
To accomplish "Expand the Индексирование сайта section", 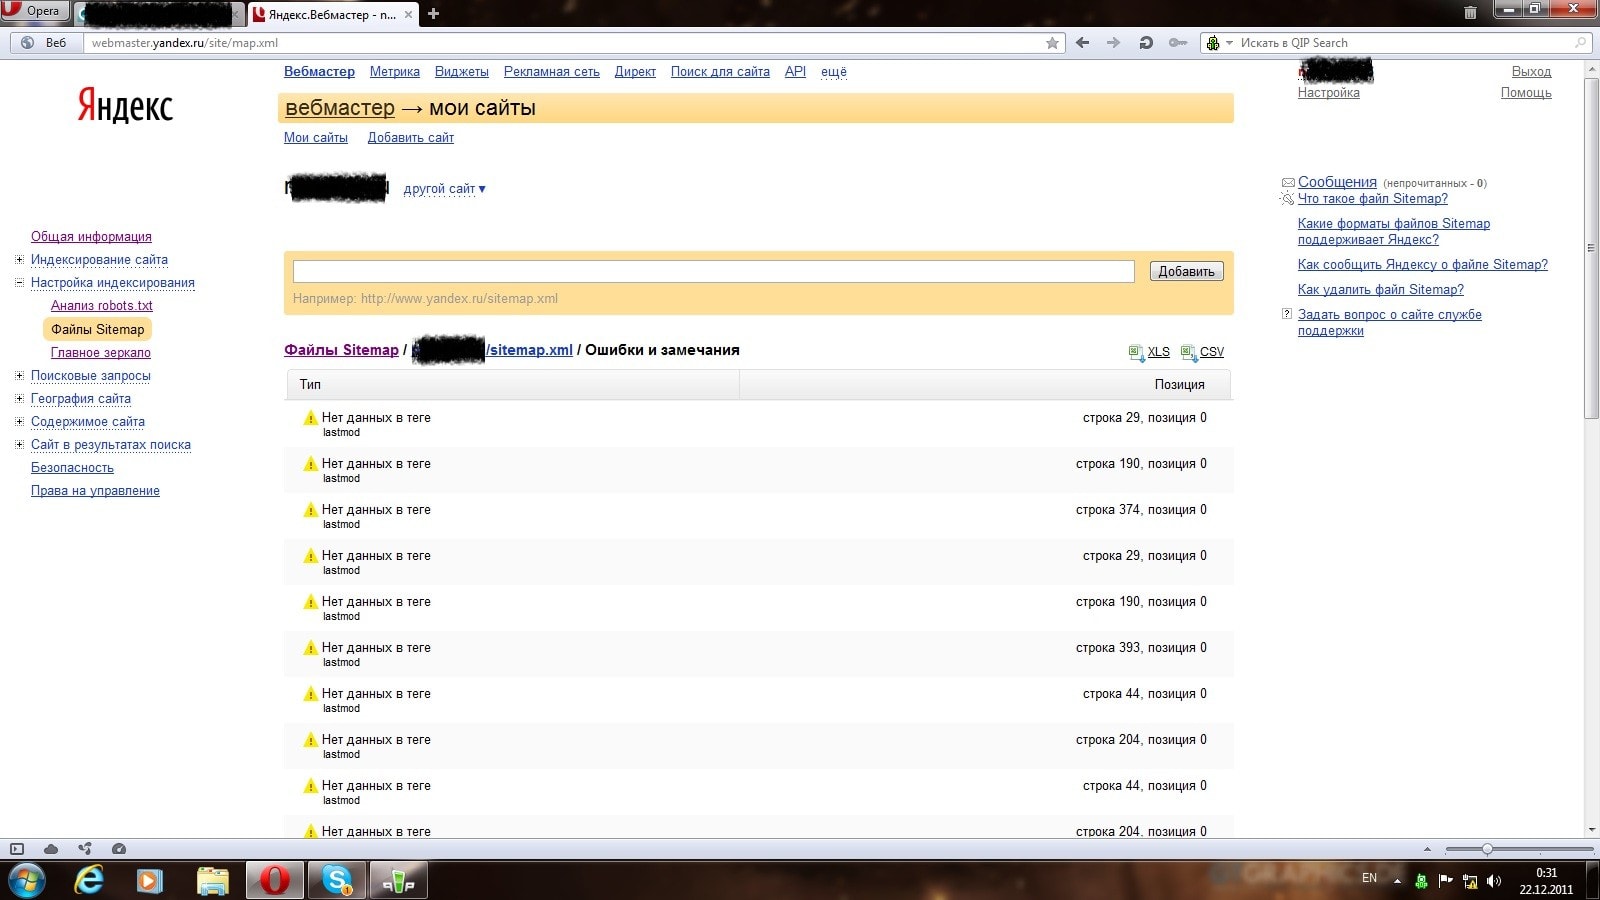I will tap(19, 260).
